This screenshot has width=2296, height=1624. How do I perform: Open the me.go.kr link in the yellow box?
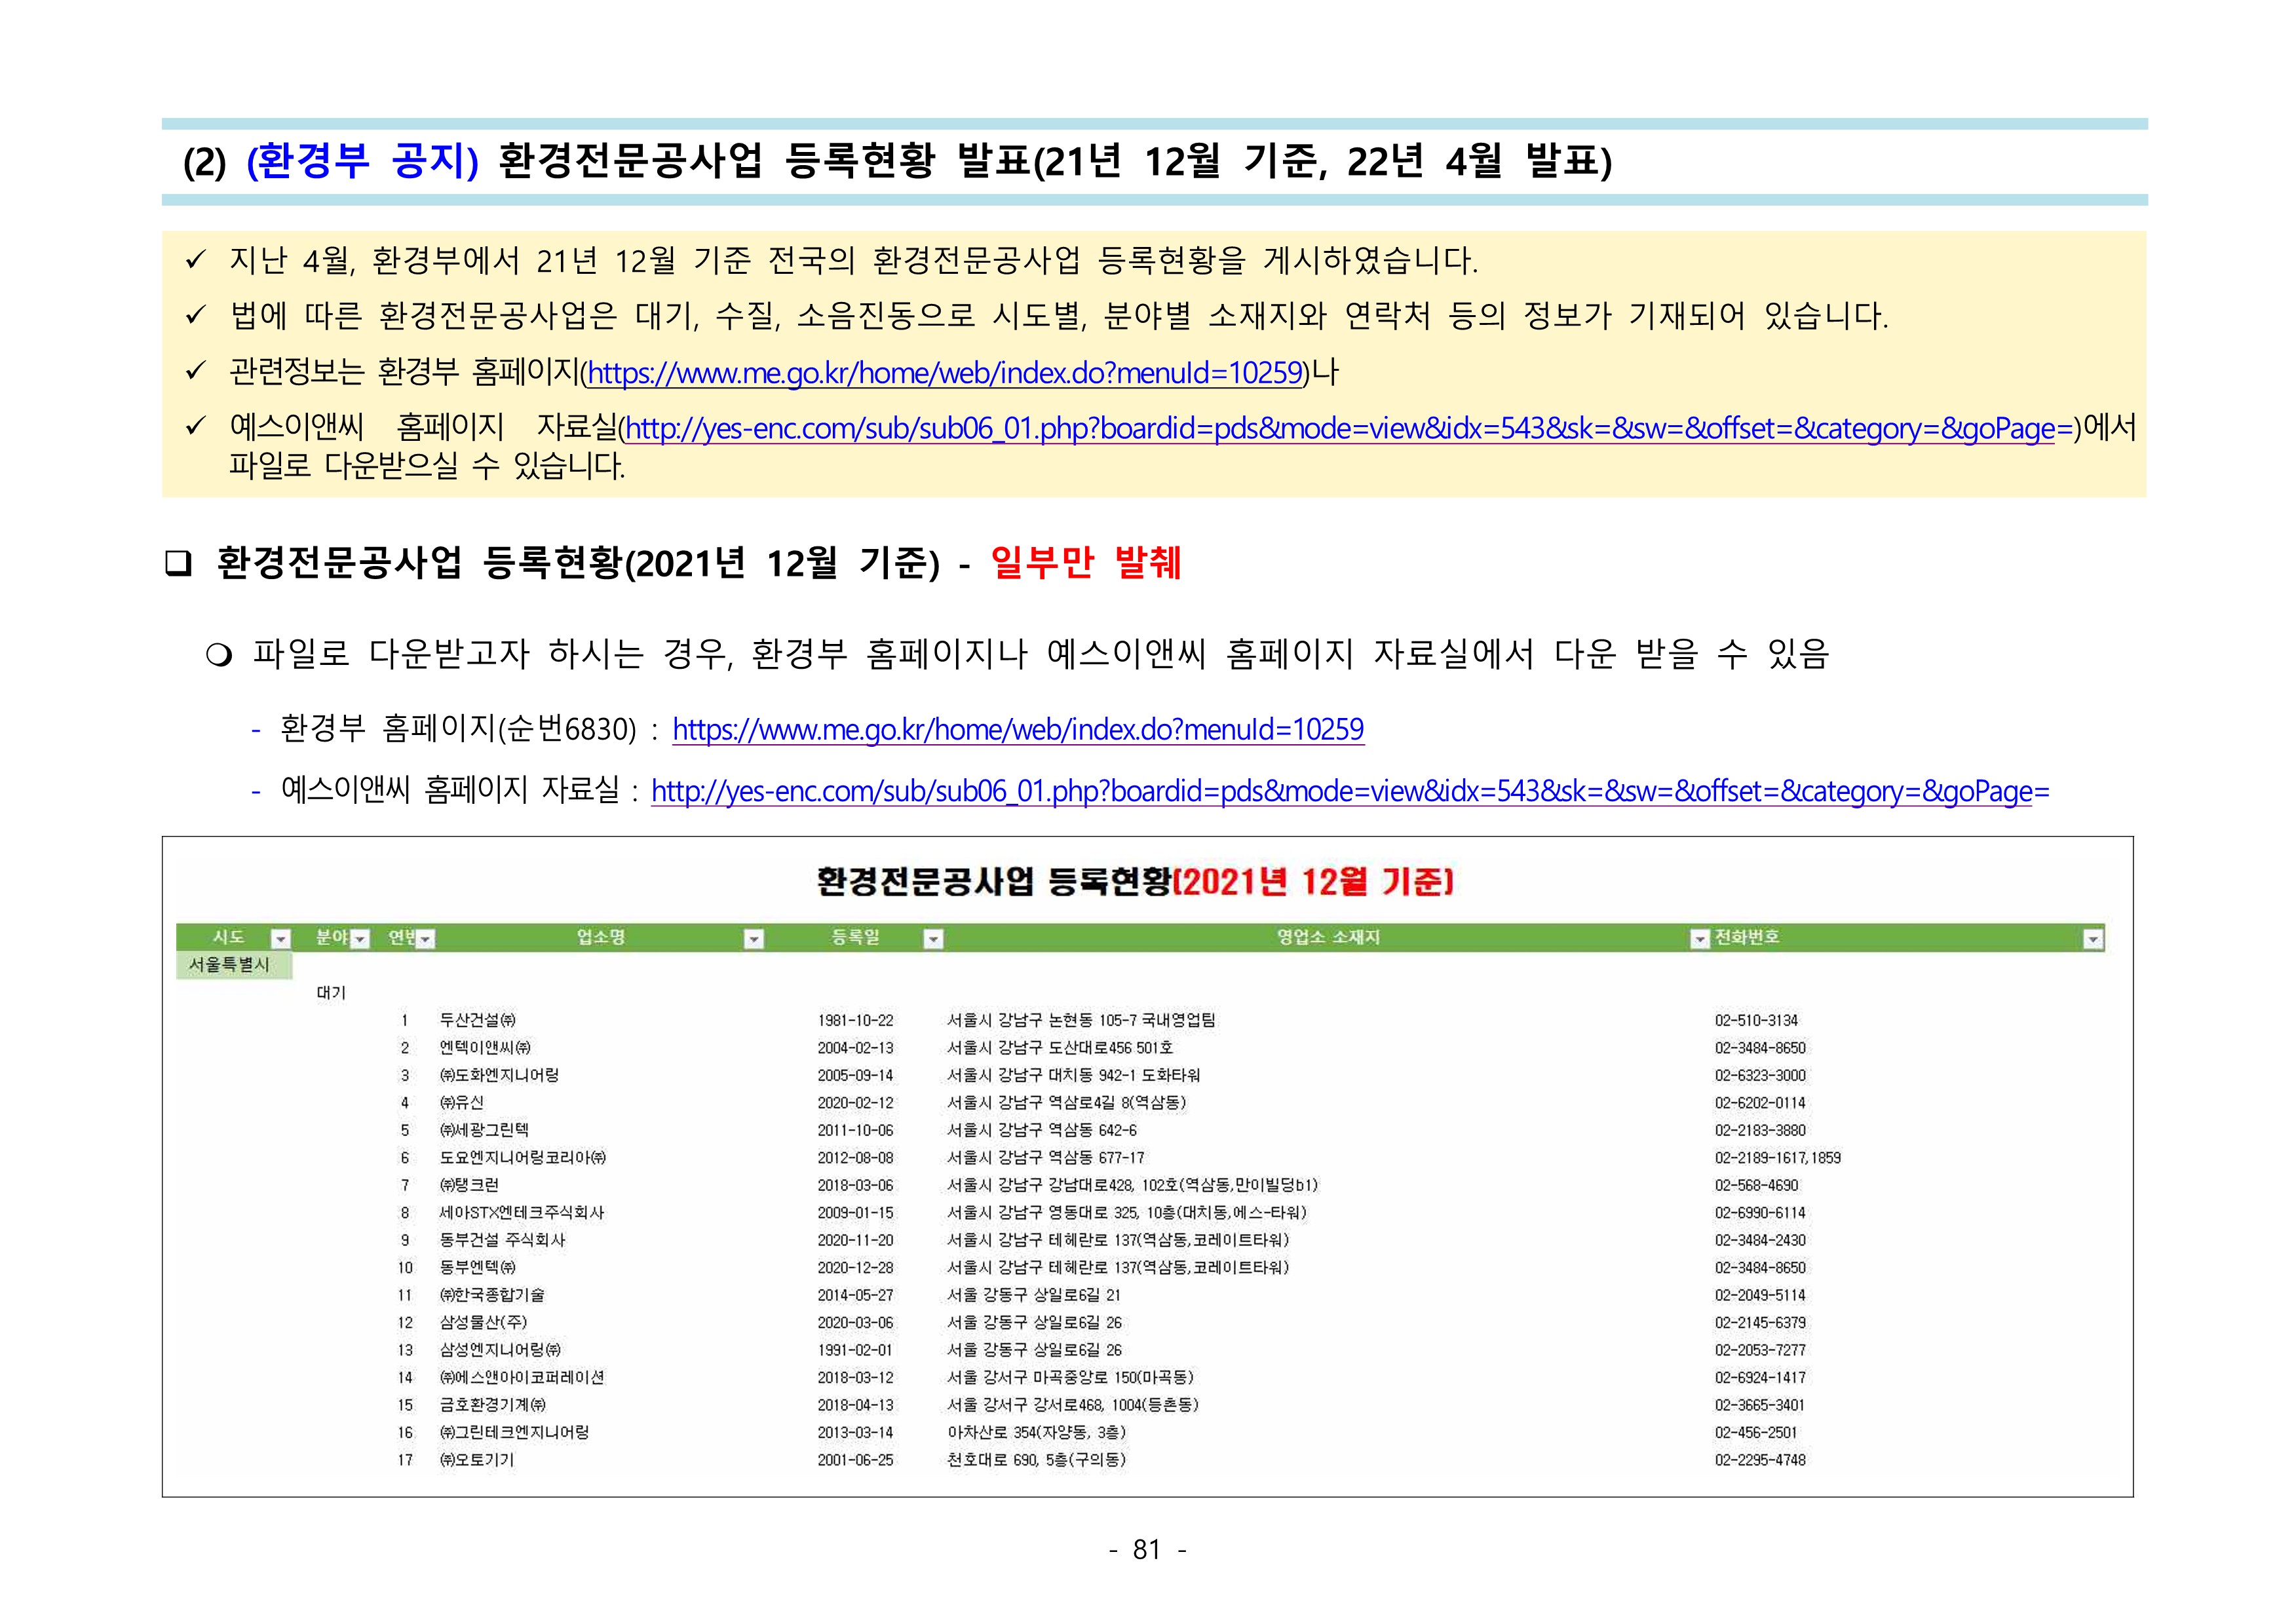coord(945,373)
